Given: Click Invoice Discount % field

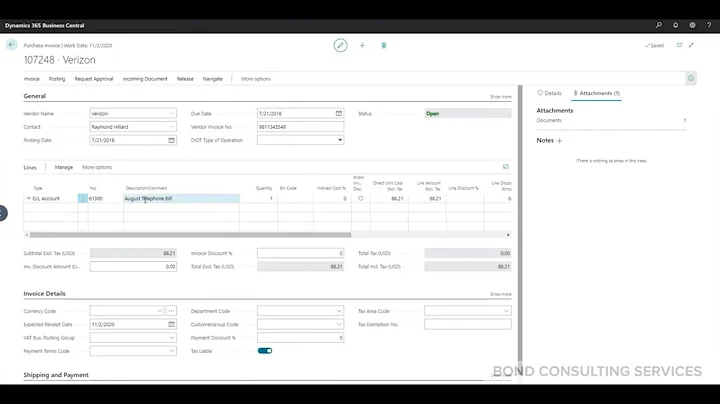Looking at the screenshot, I should [x=300, y=253].
